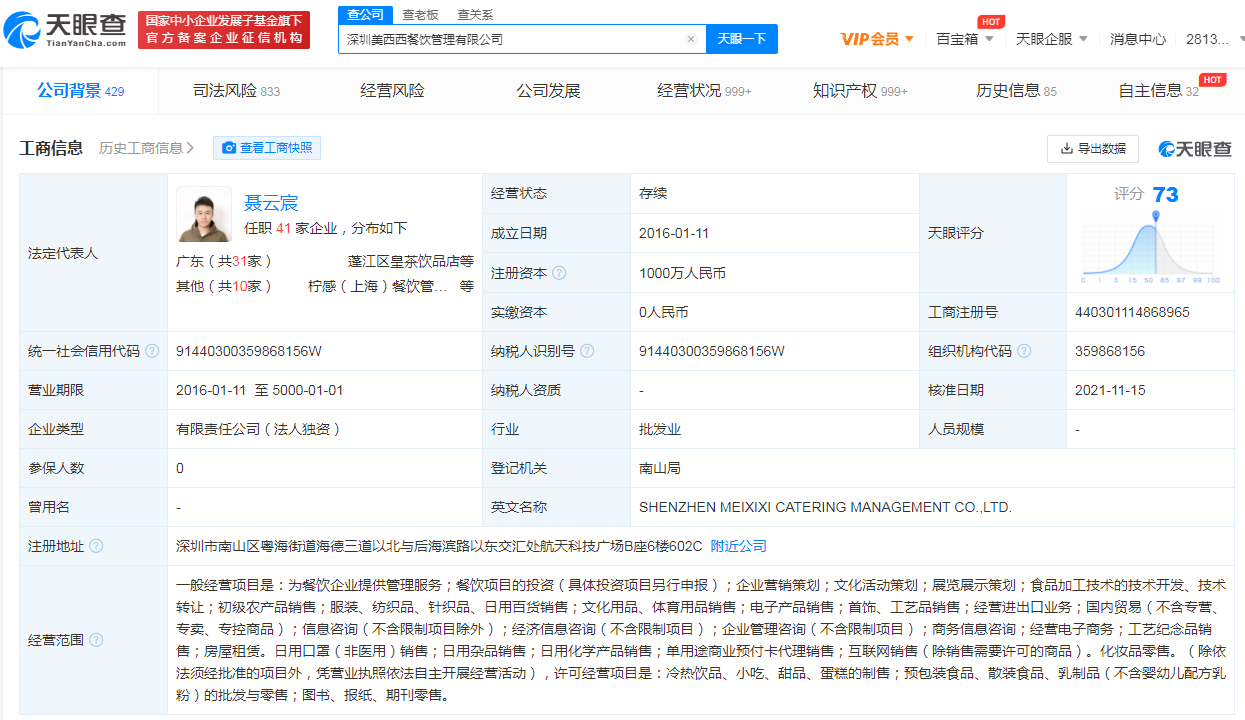Expand the VIP会员 dropdown

(873, 38)
